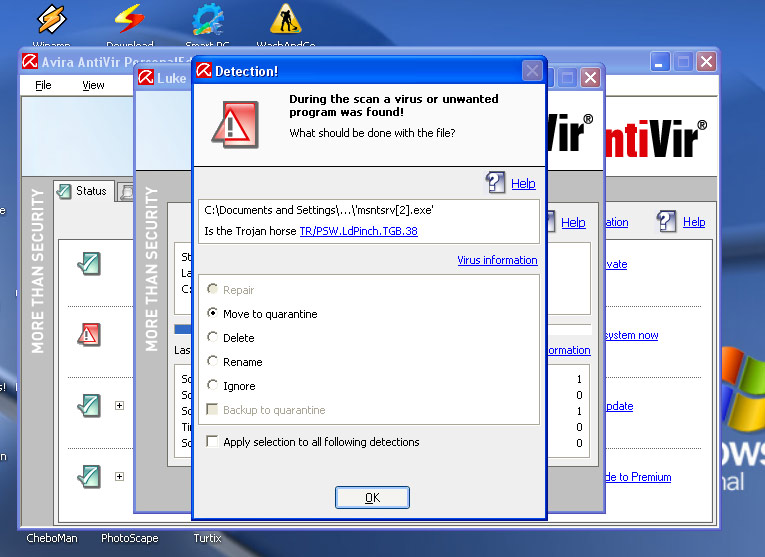This screenshot has width=765, height=557.
Task: Click the bottom green checkmark status icon
Action: 89,477
